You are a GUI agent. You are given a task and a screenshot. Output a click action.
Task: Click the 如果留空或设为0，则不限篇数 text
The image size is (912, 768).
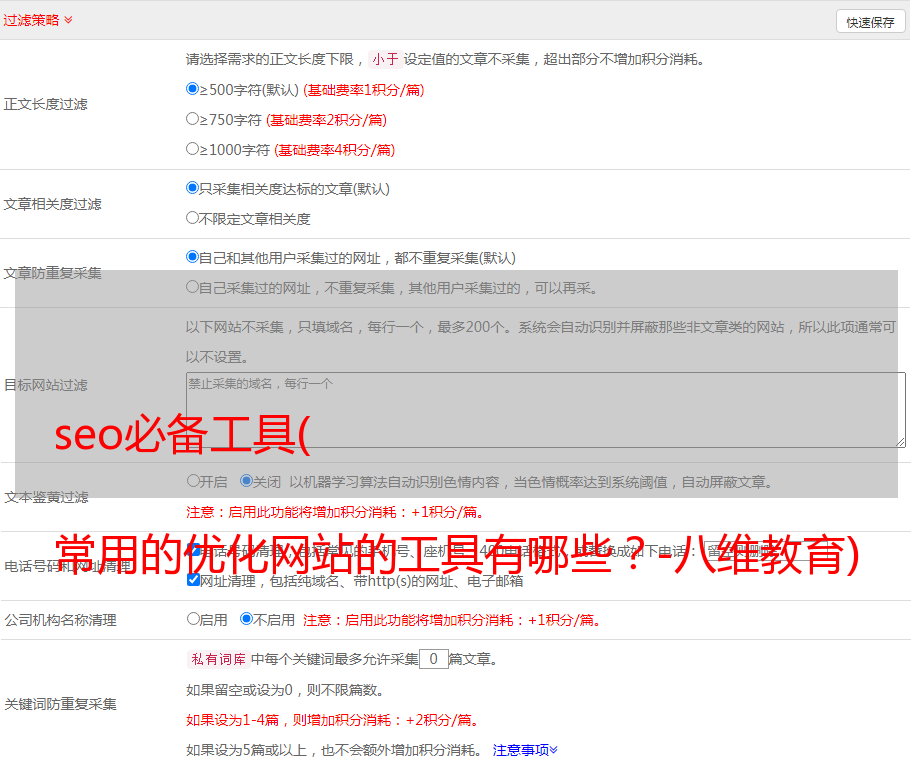[285, 690]
